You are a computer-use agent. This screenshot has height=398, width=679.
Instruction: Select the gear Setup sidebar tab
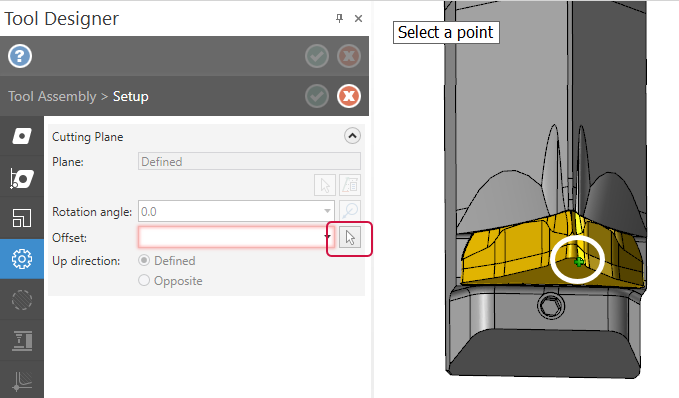[x=22, y=259]
